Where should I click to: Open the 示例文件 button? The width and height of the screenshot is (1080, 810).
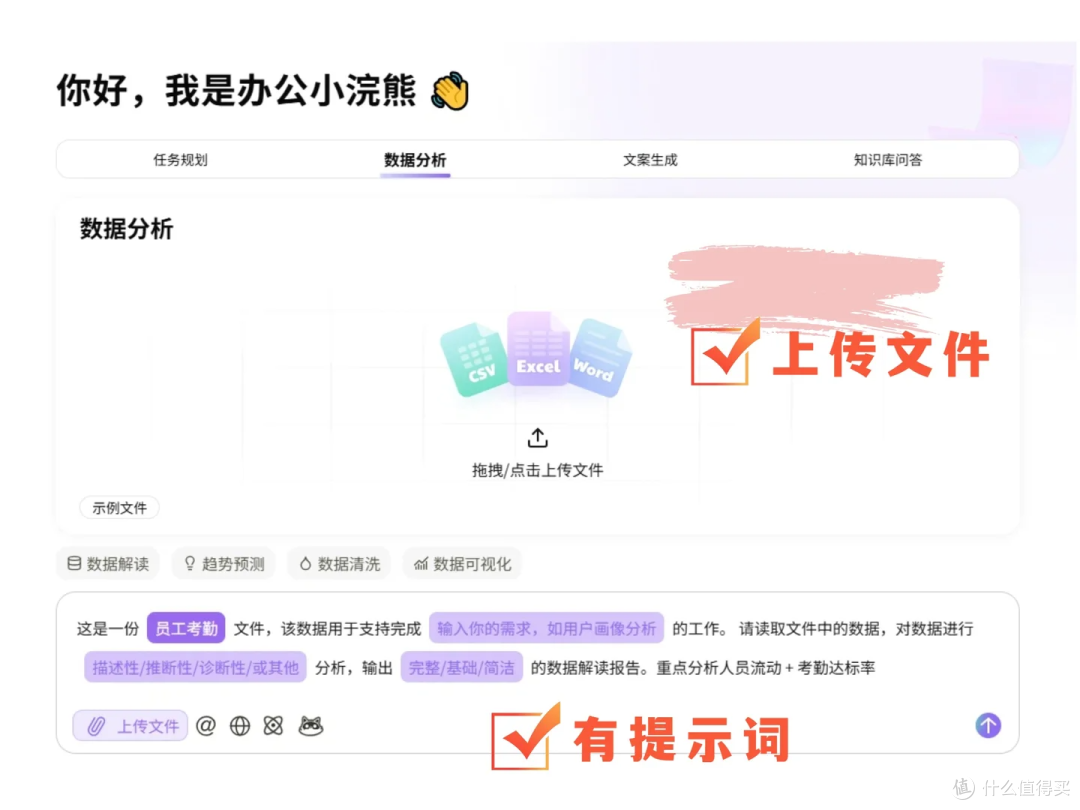[119, 508]
